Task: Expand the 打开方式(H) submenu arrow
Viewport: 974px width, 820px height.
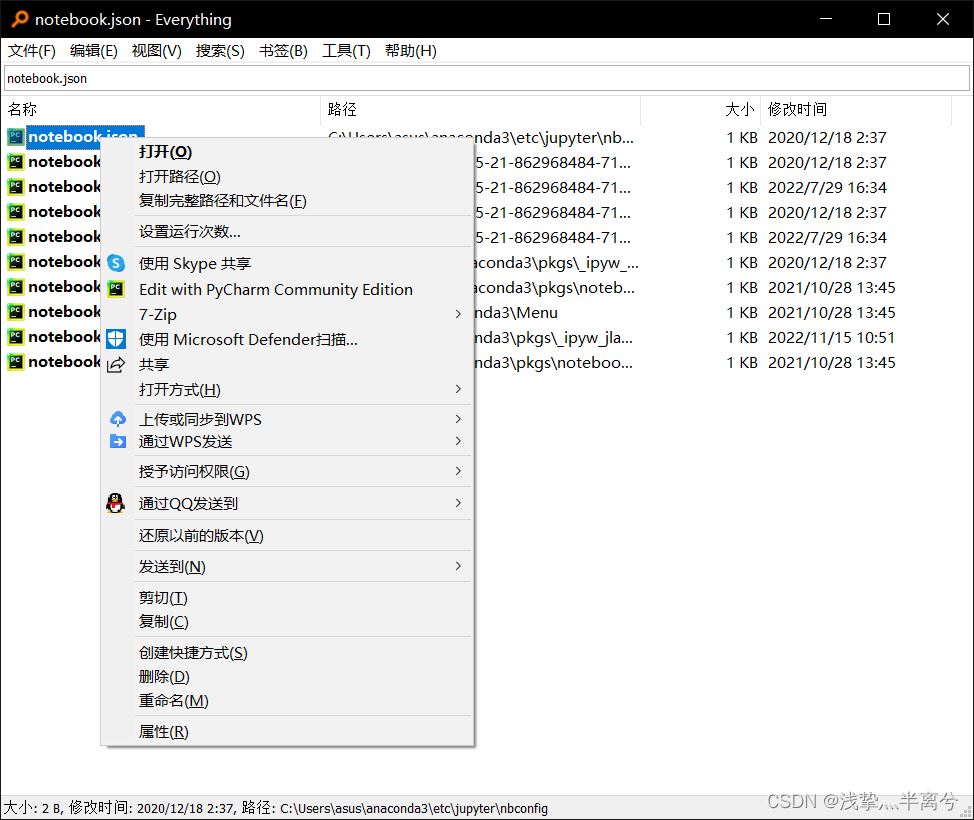Action: (x=458, y=390)
